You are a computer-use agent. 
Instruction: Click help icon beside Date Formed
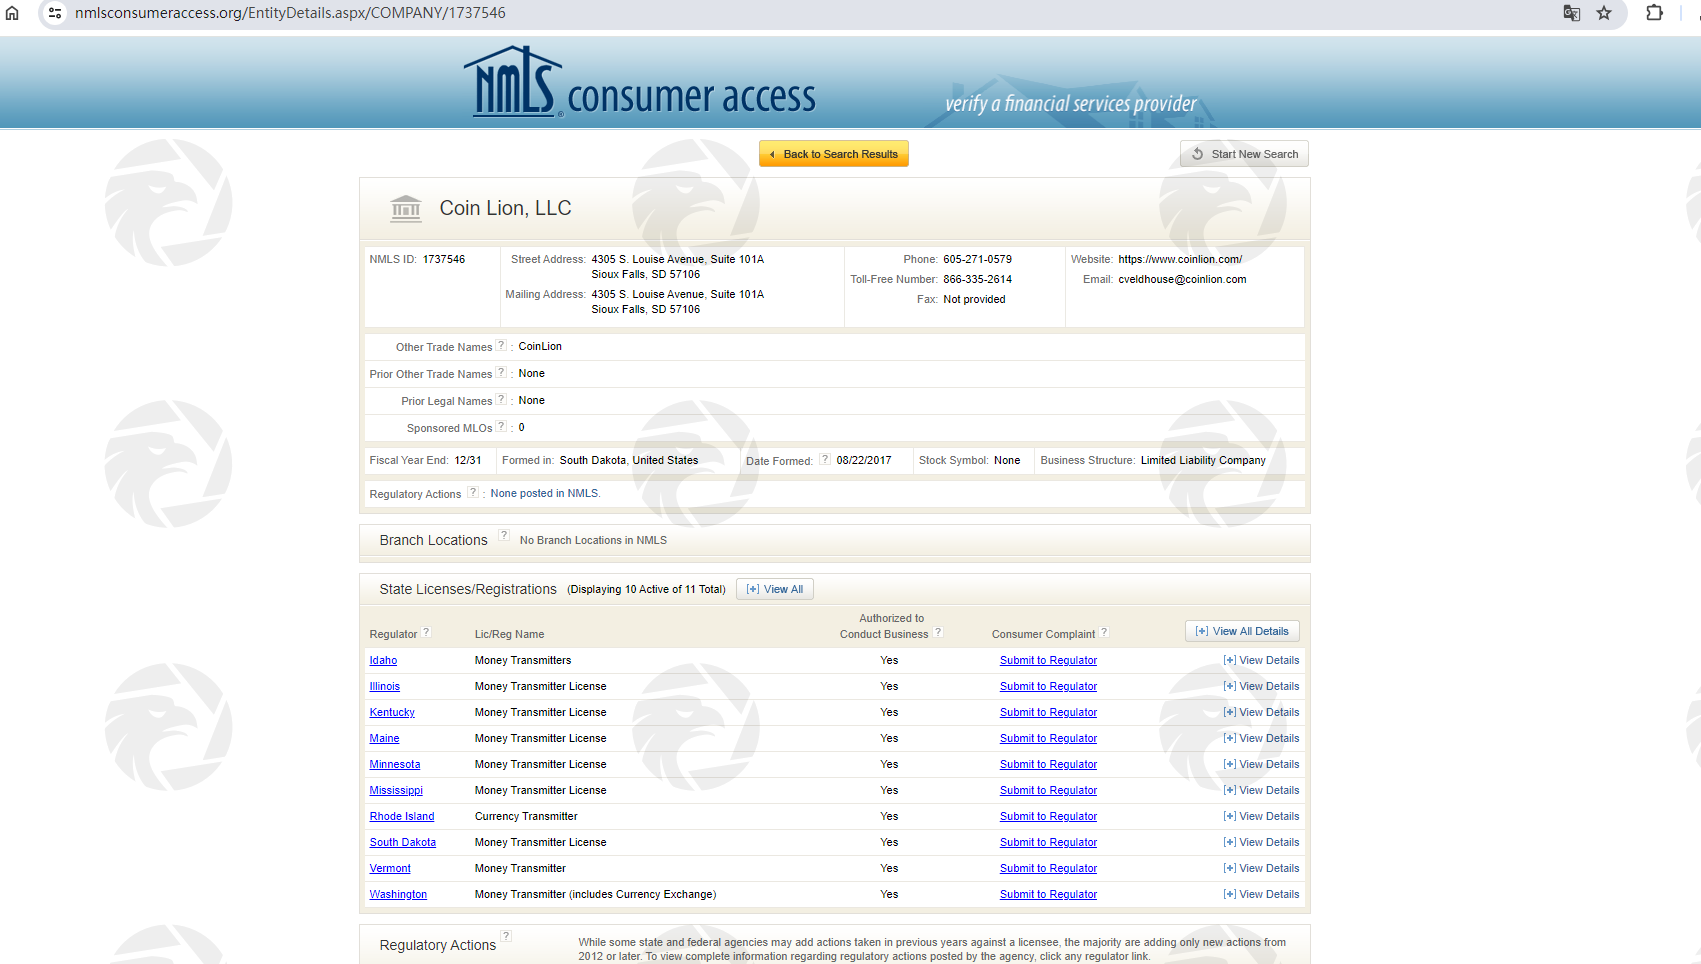click(825, 459)
